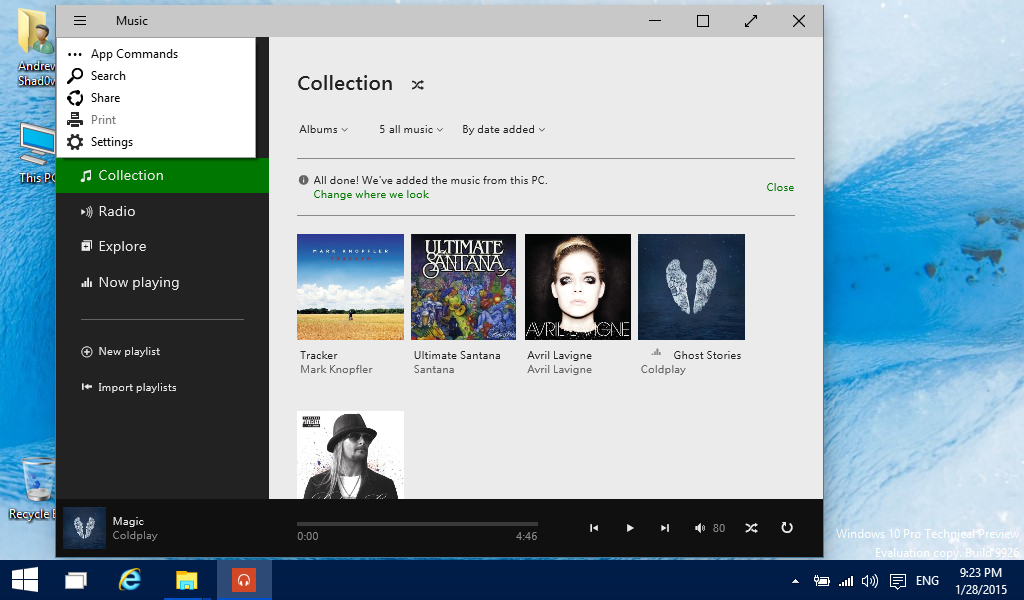1024x600 pixels.
Task: Seek within the playback progress bar
Action: coord(417,524)
